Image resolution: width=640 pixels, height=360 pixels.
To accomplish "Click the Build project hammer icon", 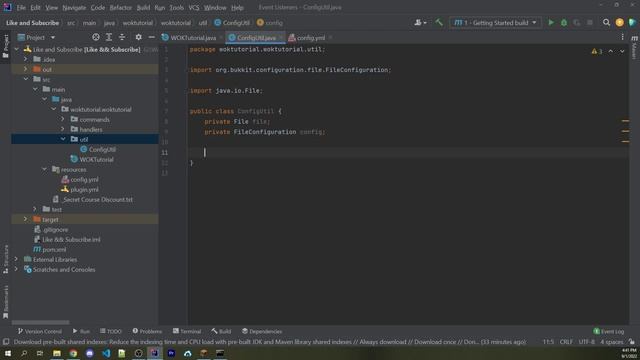I will pyautogui.click(x=439, y=23).
